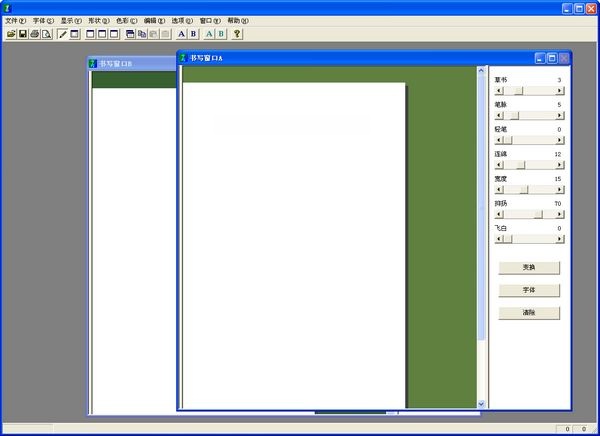Decrease 宽度 with its left arrow

pyautogui.click(x=499, y=189)
